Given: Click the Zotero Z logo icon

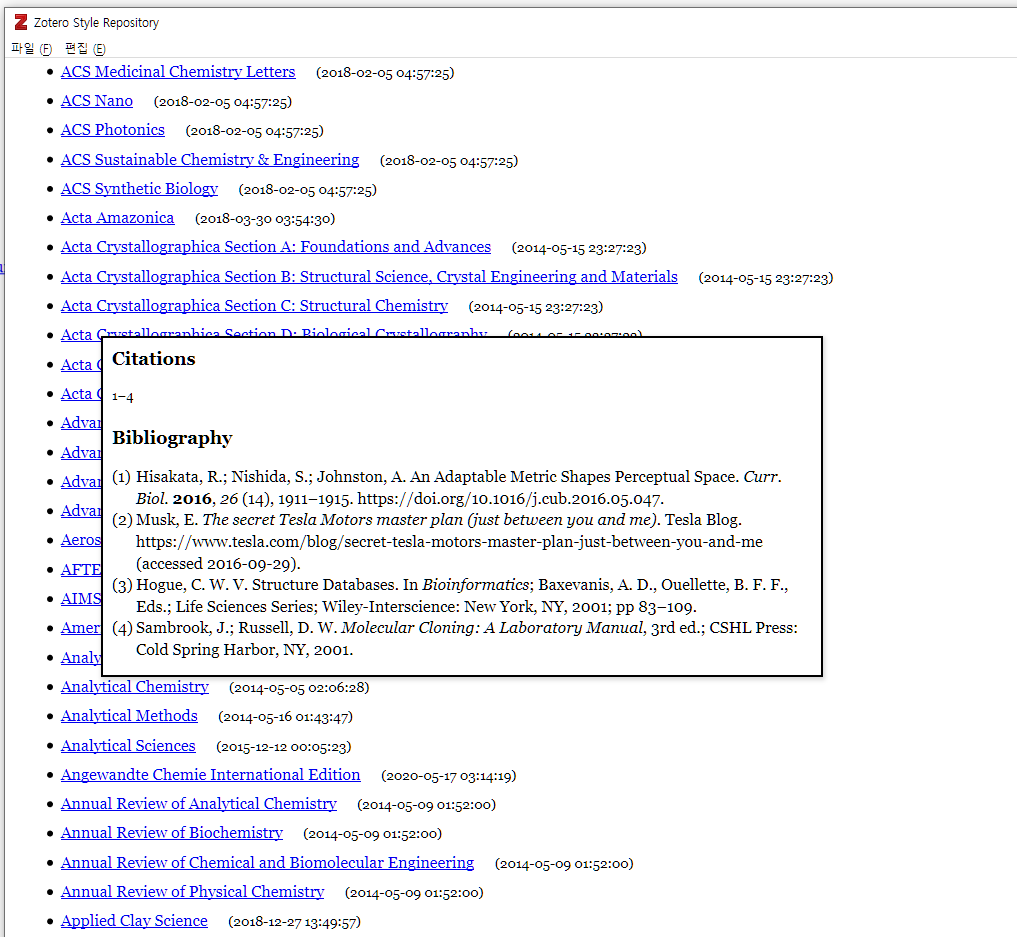Looking at the screenshot, I should (x=21, y=23).
